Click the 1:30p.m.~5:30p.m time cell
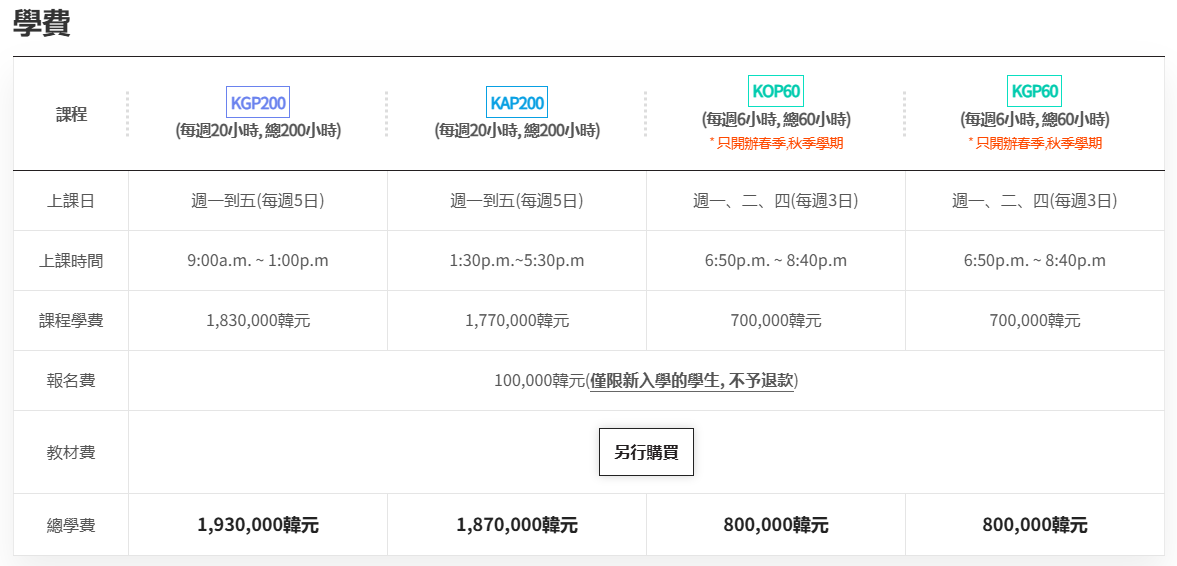 click(517, 261)
